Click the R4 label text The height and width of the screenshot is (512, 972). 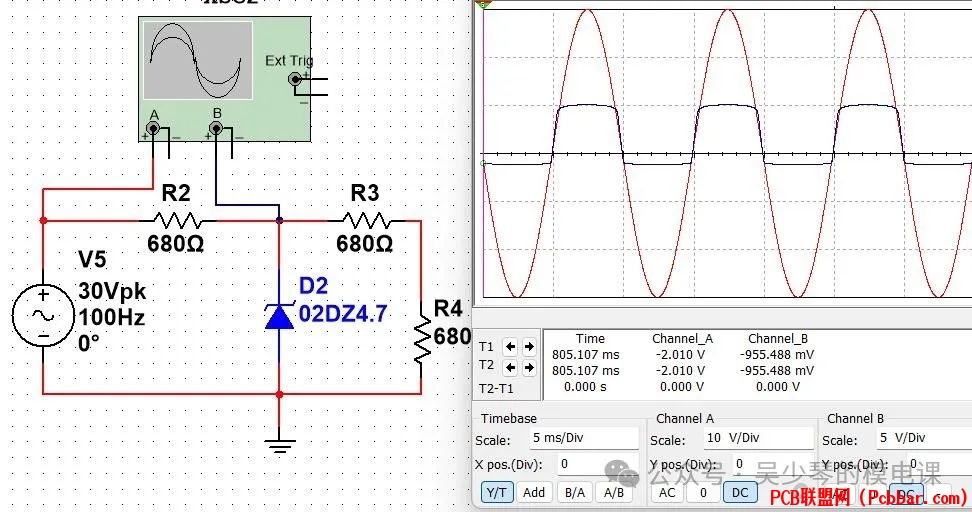coord(448,308)
